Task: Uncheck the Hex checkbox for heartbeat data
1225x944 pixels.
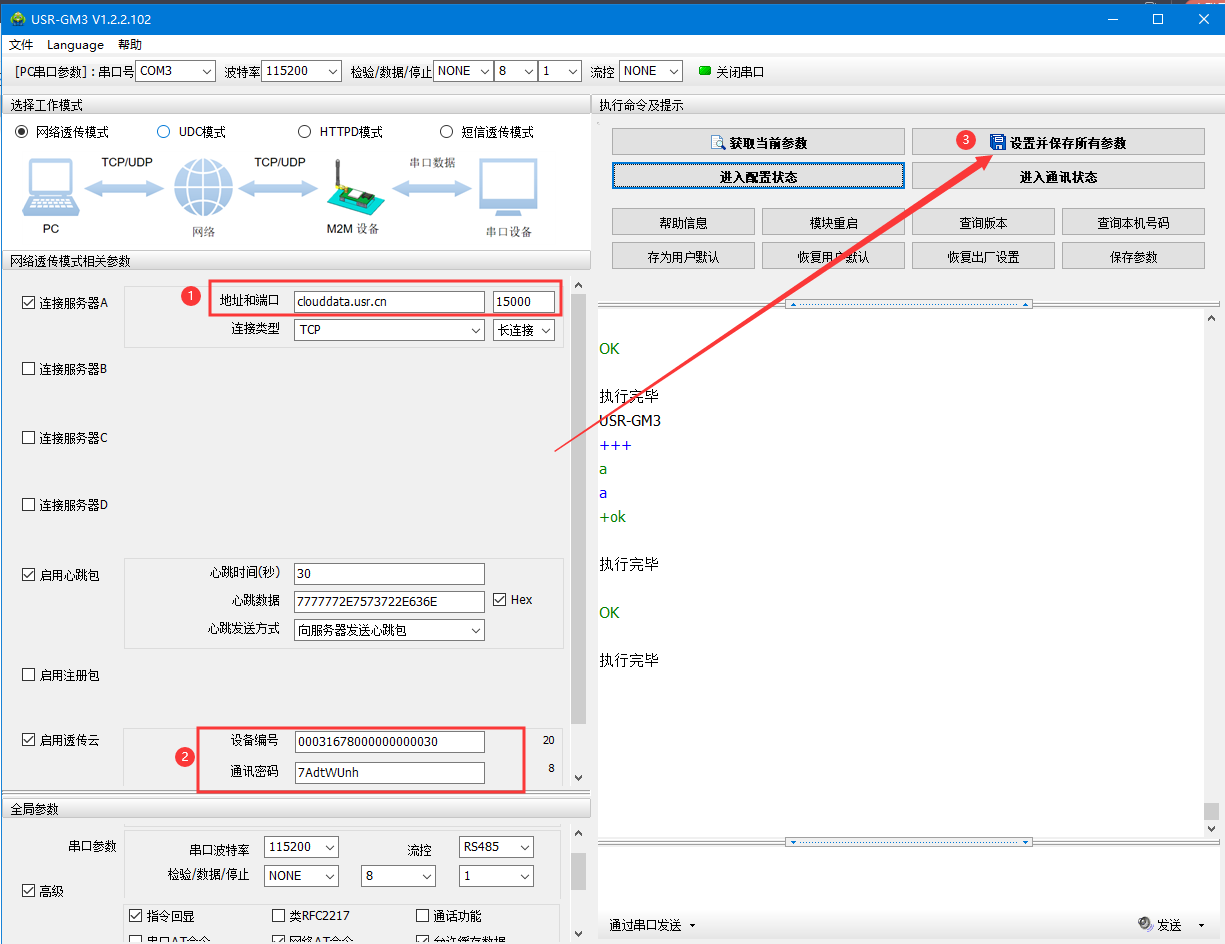Action: point(500,600)
